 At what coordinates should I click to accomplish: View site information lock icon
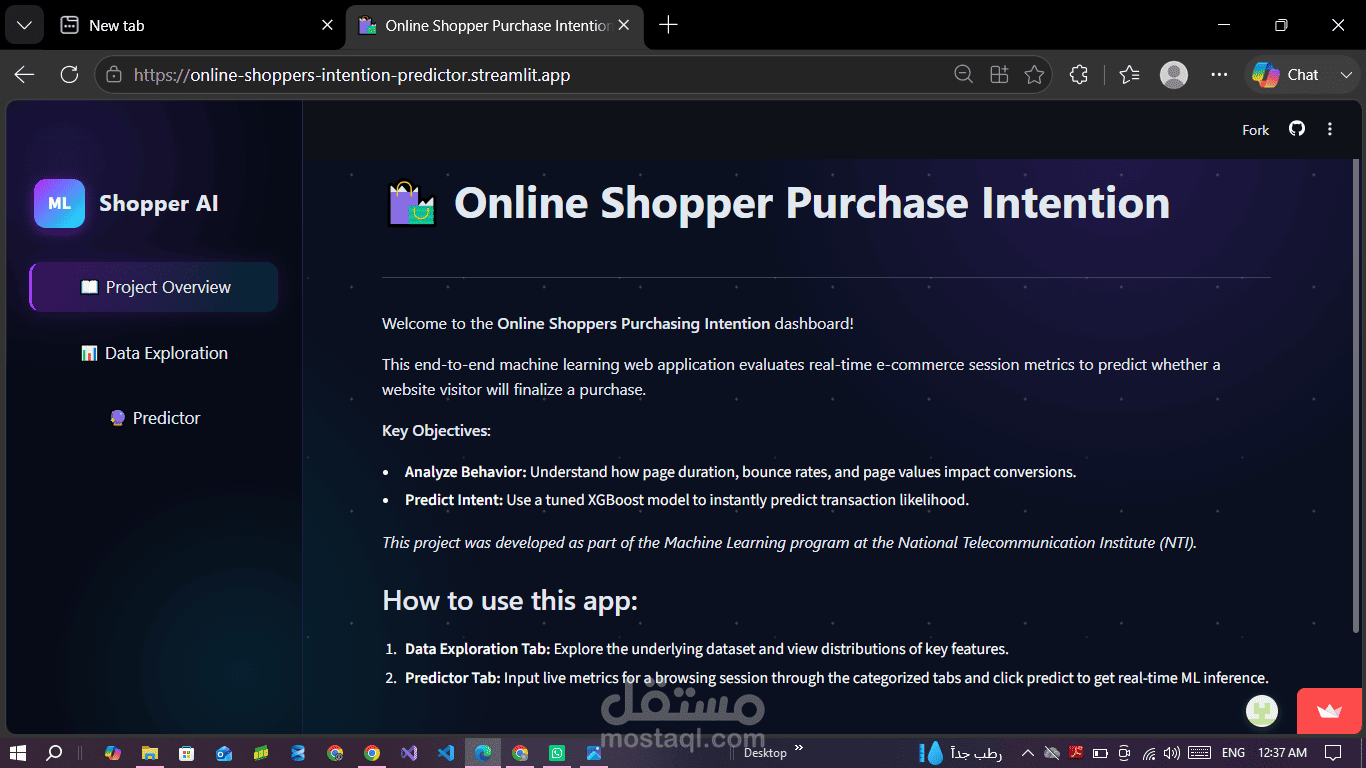coord(114,75)
